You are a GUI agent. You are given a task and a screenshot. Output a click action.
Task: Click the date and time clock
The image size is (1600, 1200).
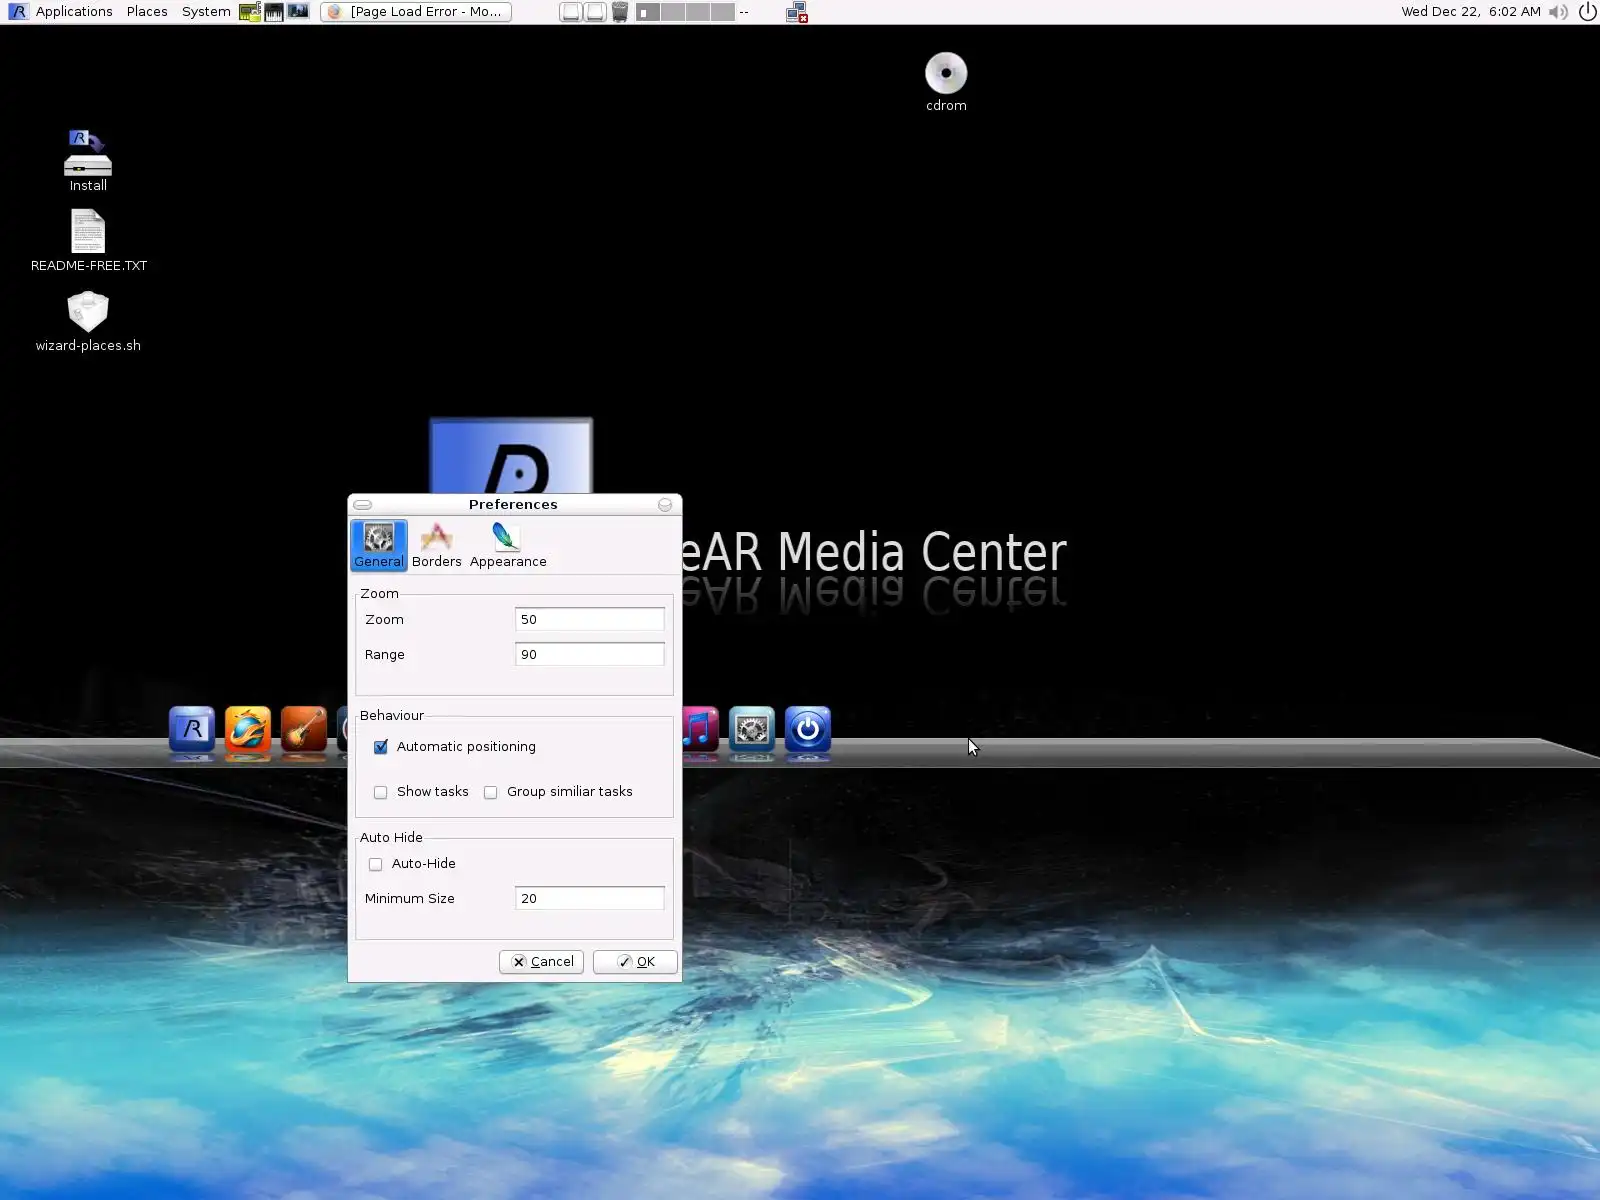[x=1471, y=12]
